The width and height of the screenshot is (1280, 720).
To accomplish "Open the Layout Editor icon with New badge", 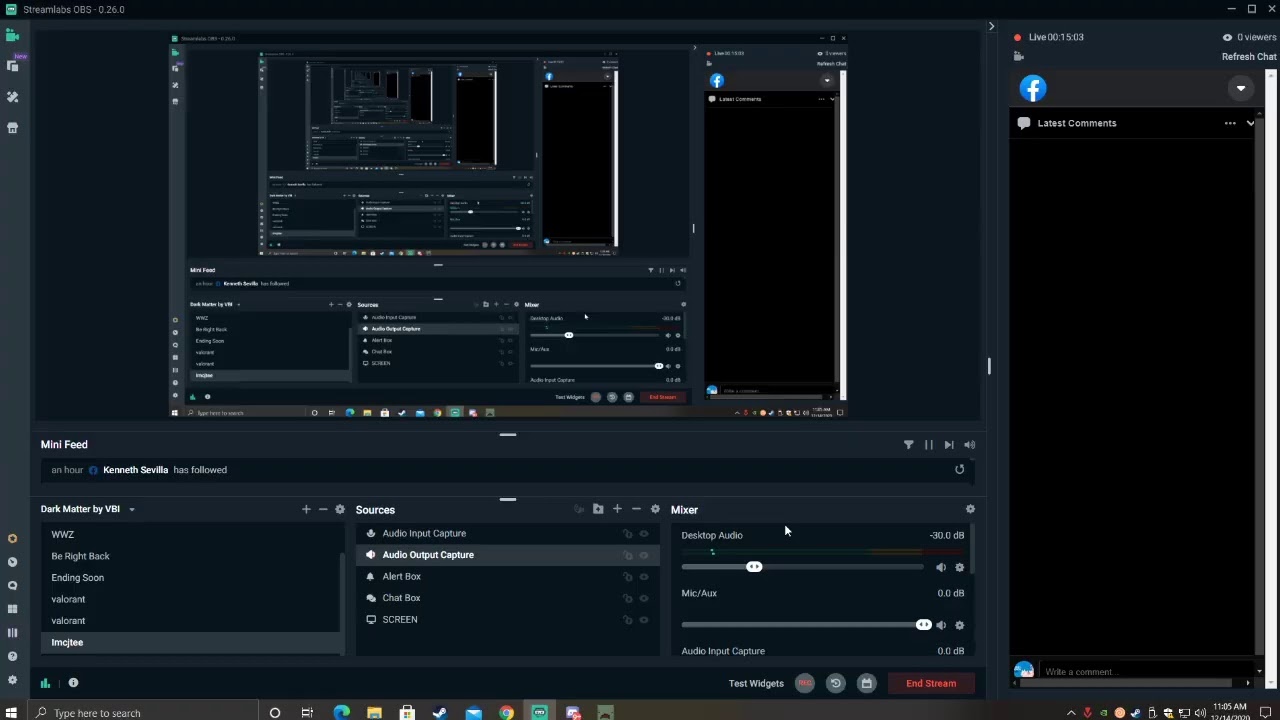I will tap(13, 65).
